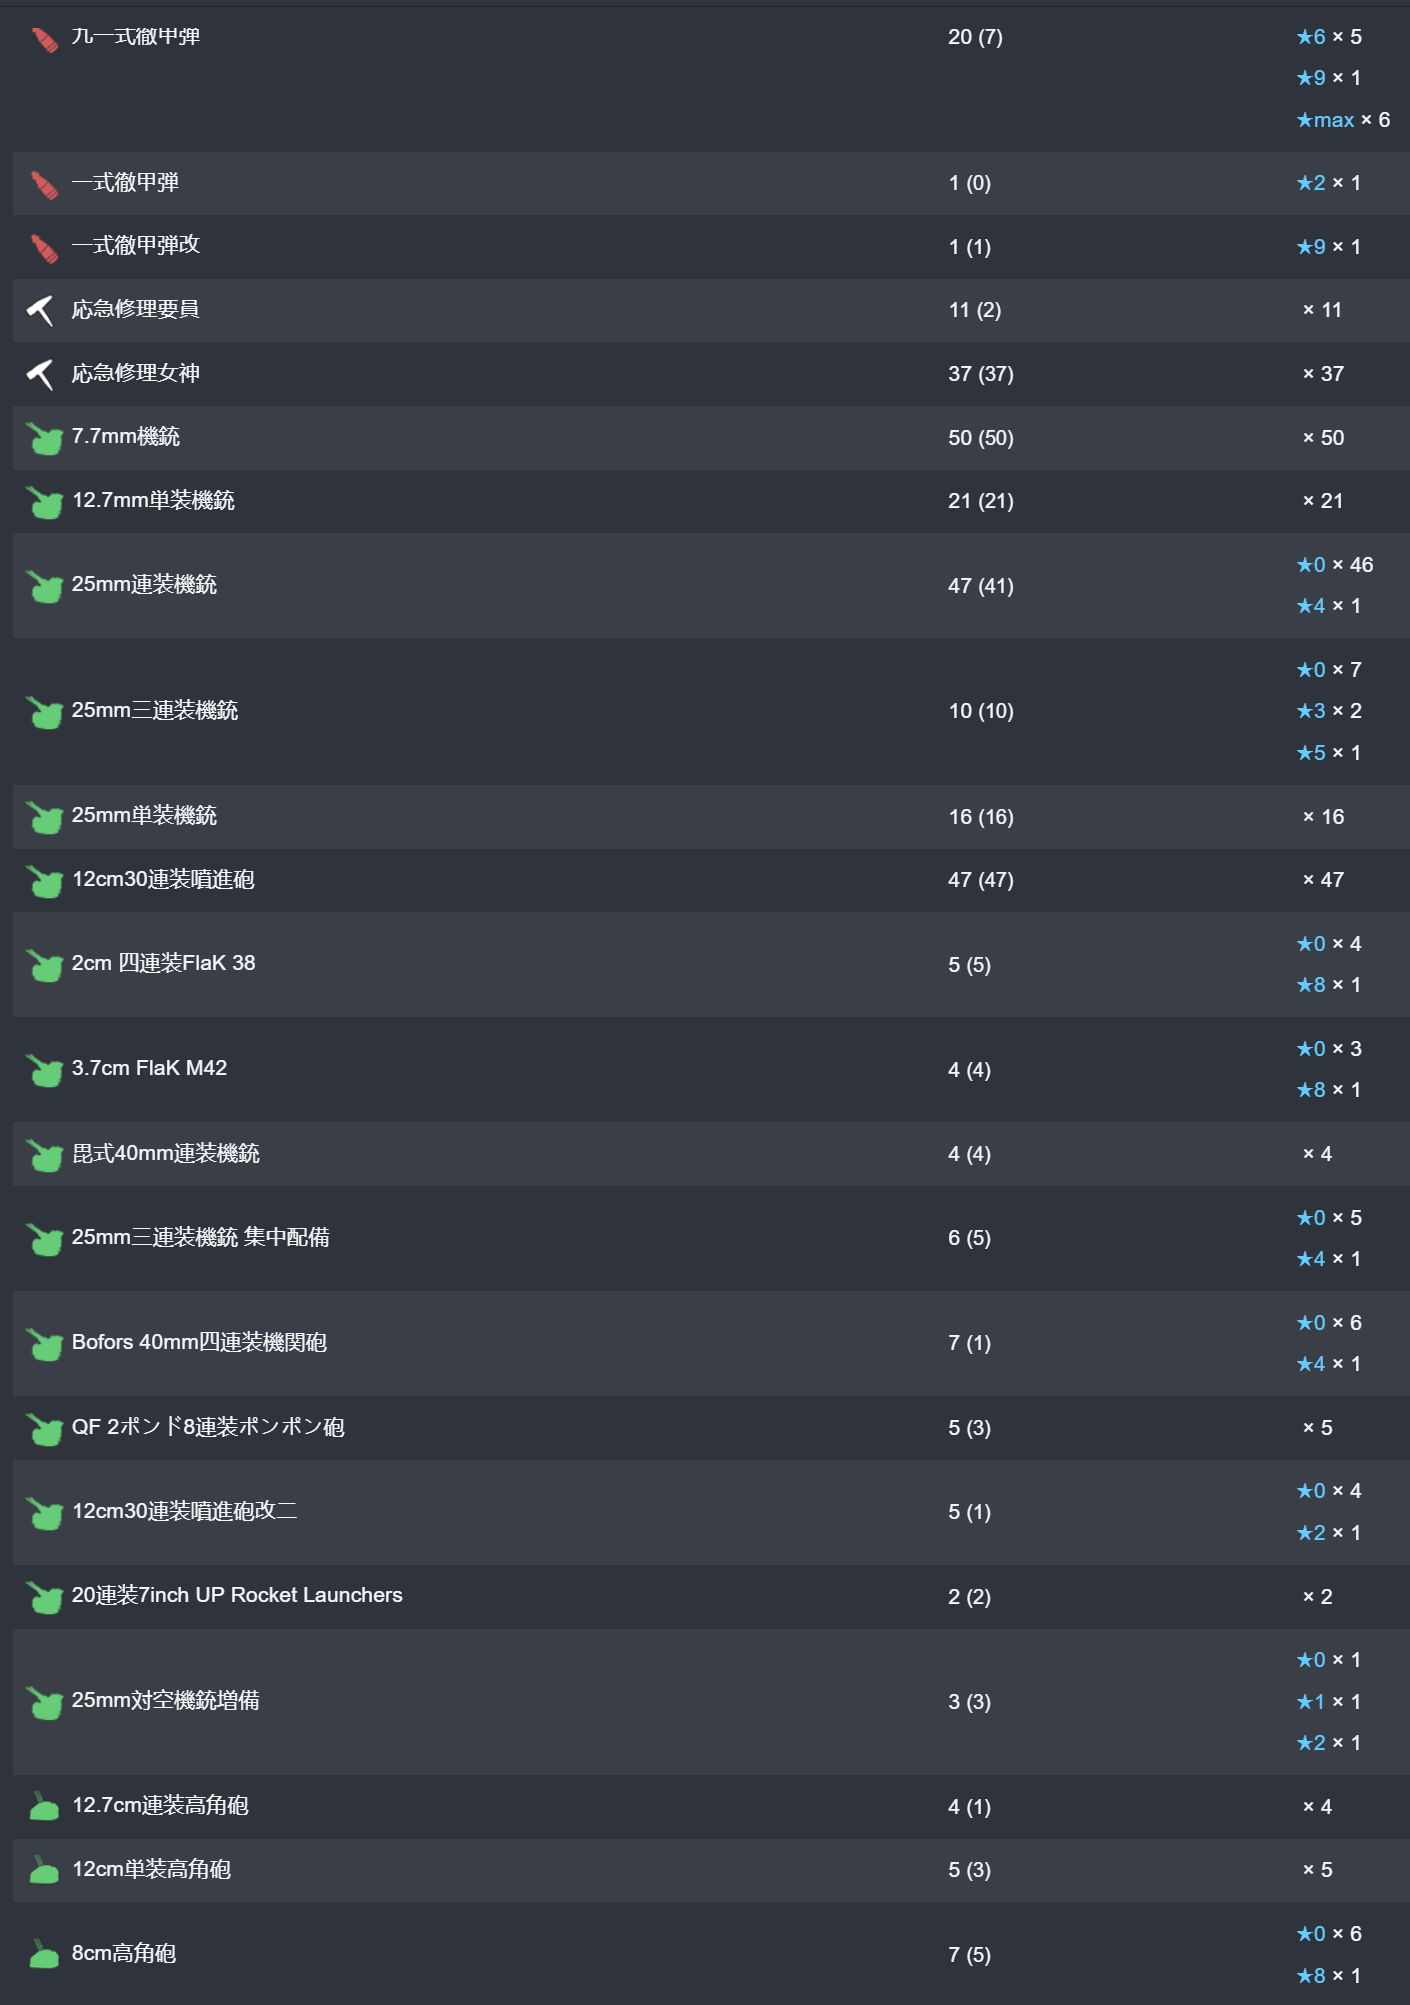Click the 12.7cm連装高角砲 turret icon
Viewport: 1410px width, 2005px height.
pyautogui.click(x=44, y=1806)
